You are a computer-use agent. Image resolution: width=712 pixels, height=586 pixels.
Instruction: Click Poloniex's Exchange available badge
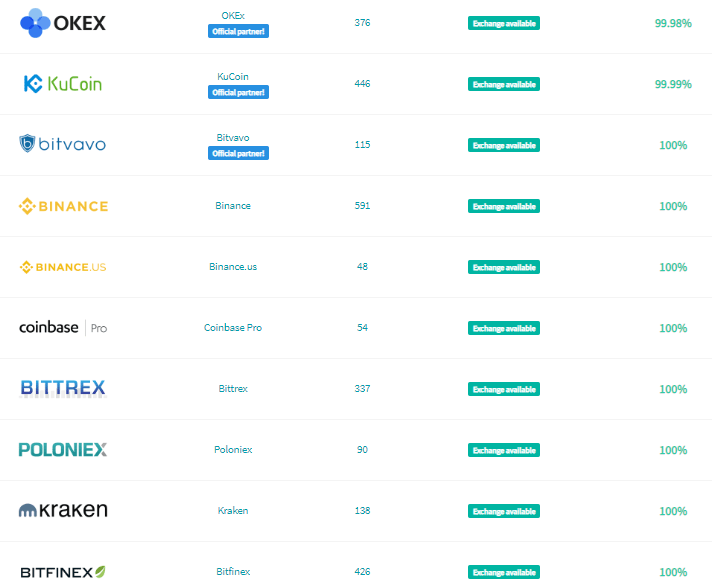[x=504, y=450]
